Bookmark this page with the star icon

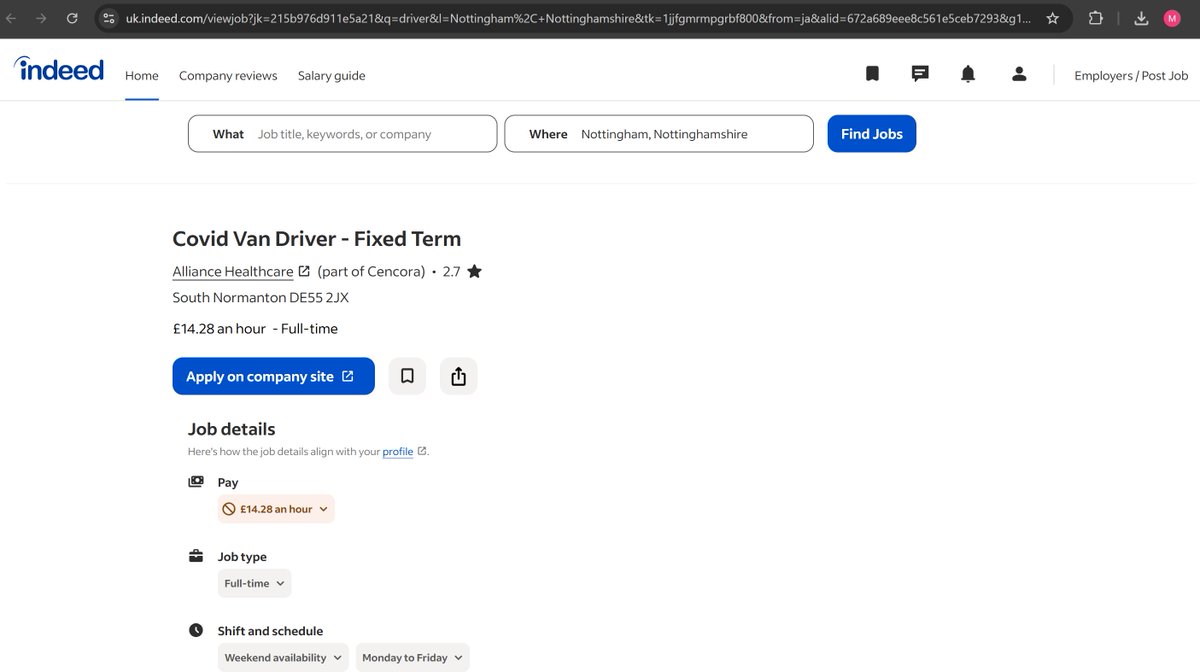click(1053, 18)
